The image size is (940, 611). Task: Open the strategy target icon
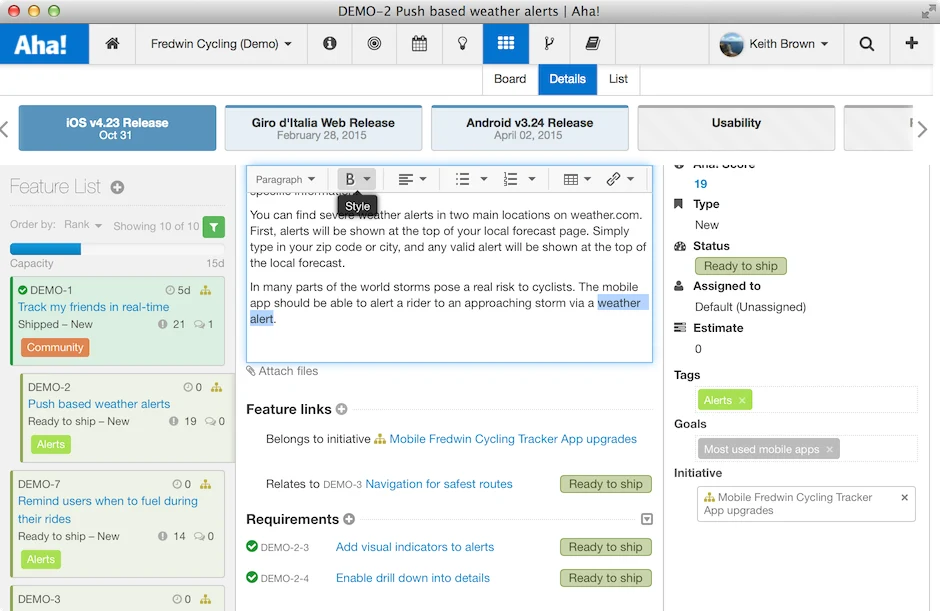[374, 44]
